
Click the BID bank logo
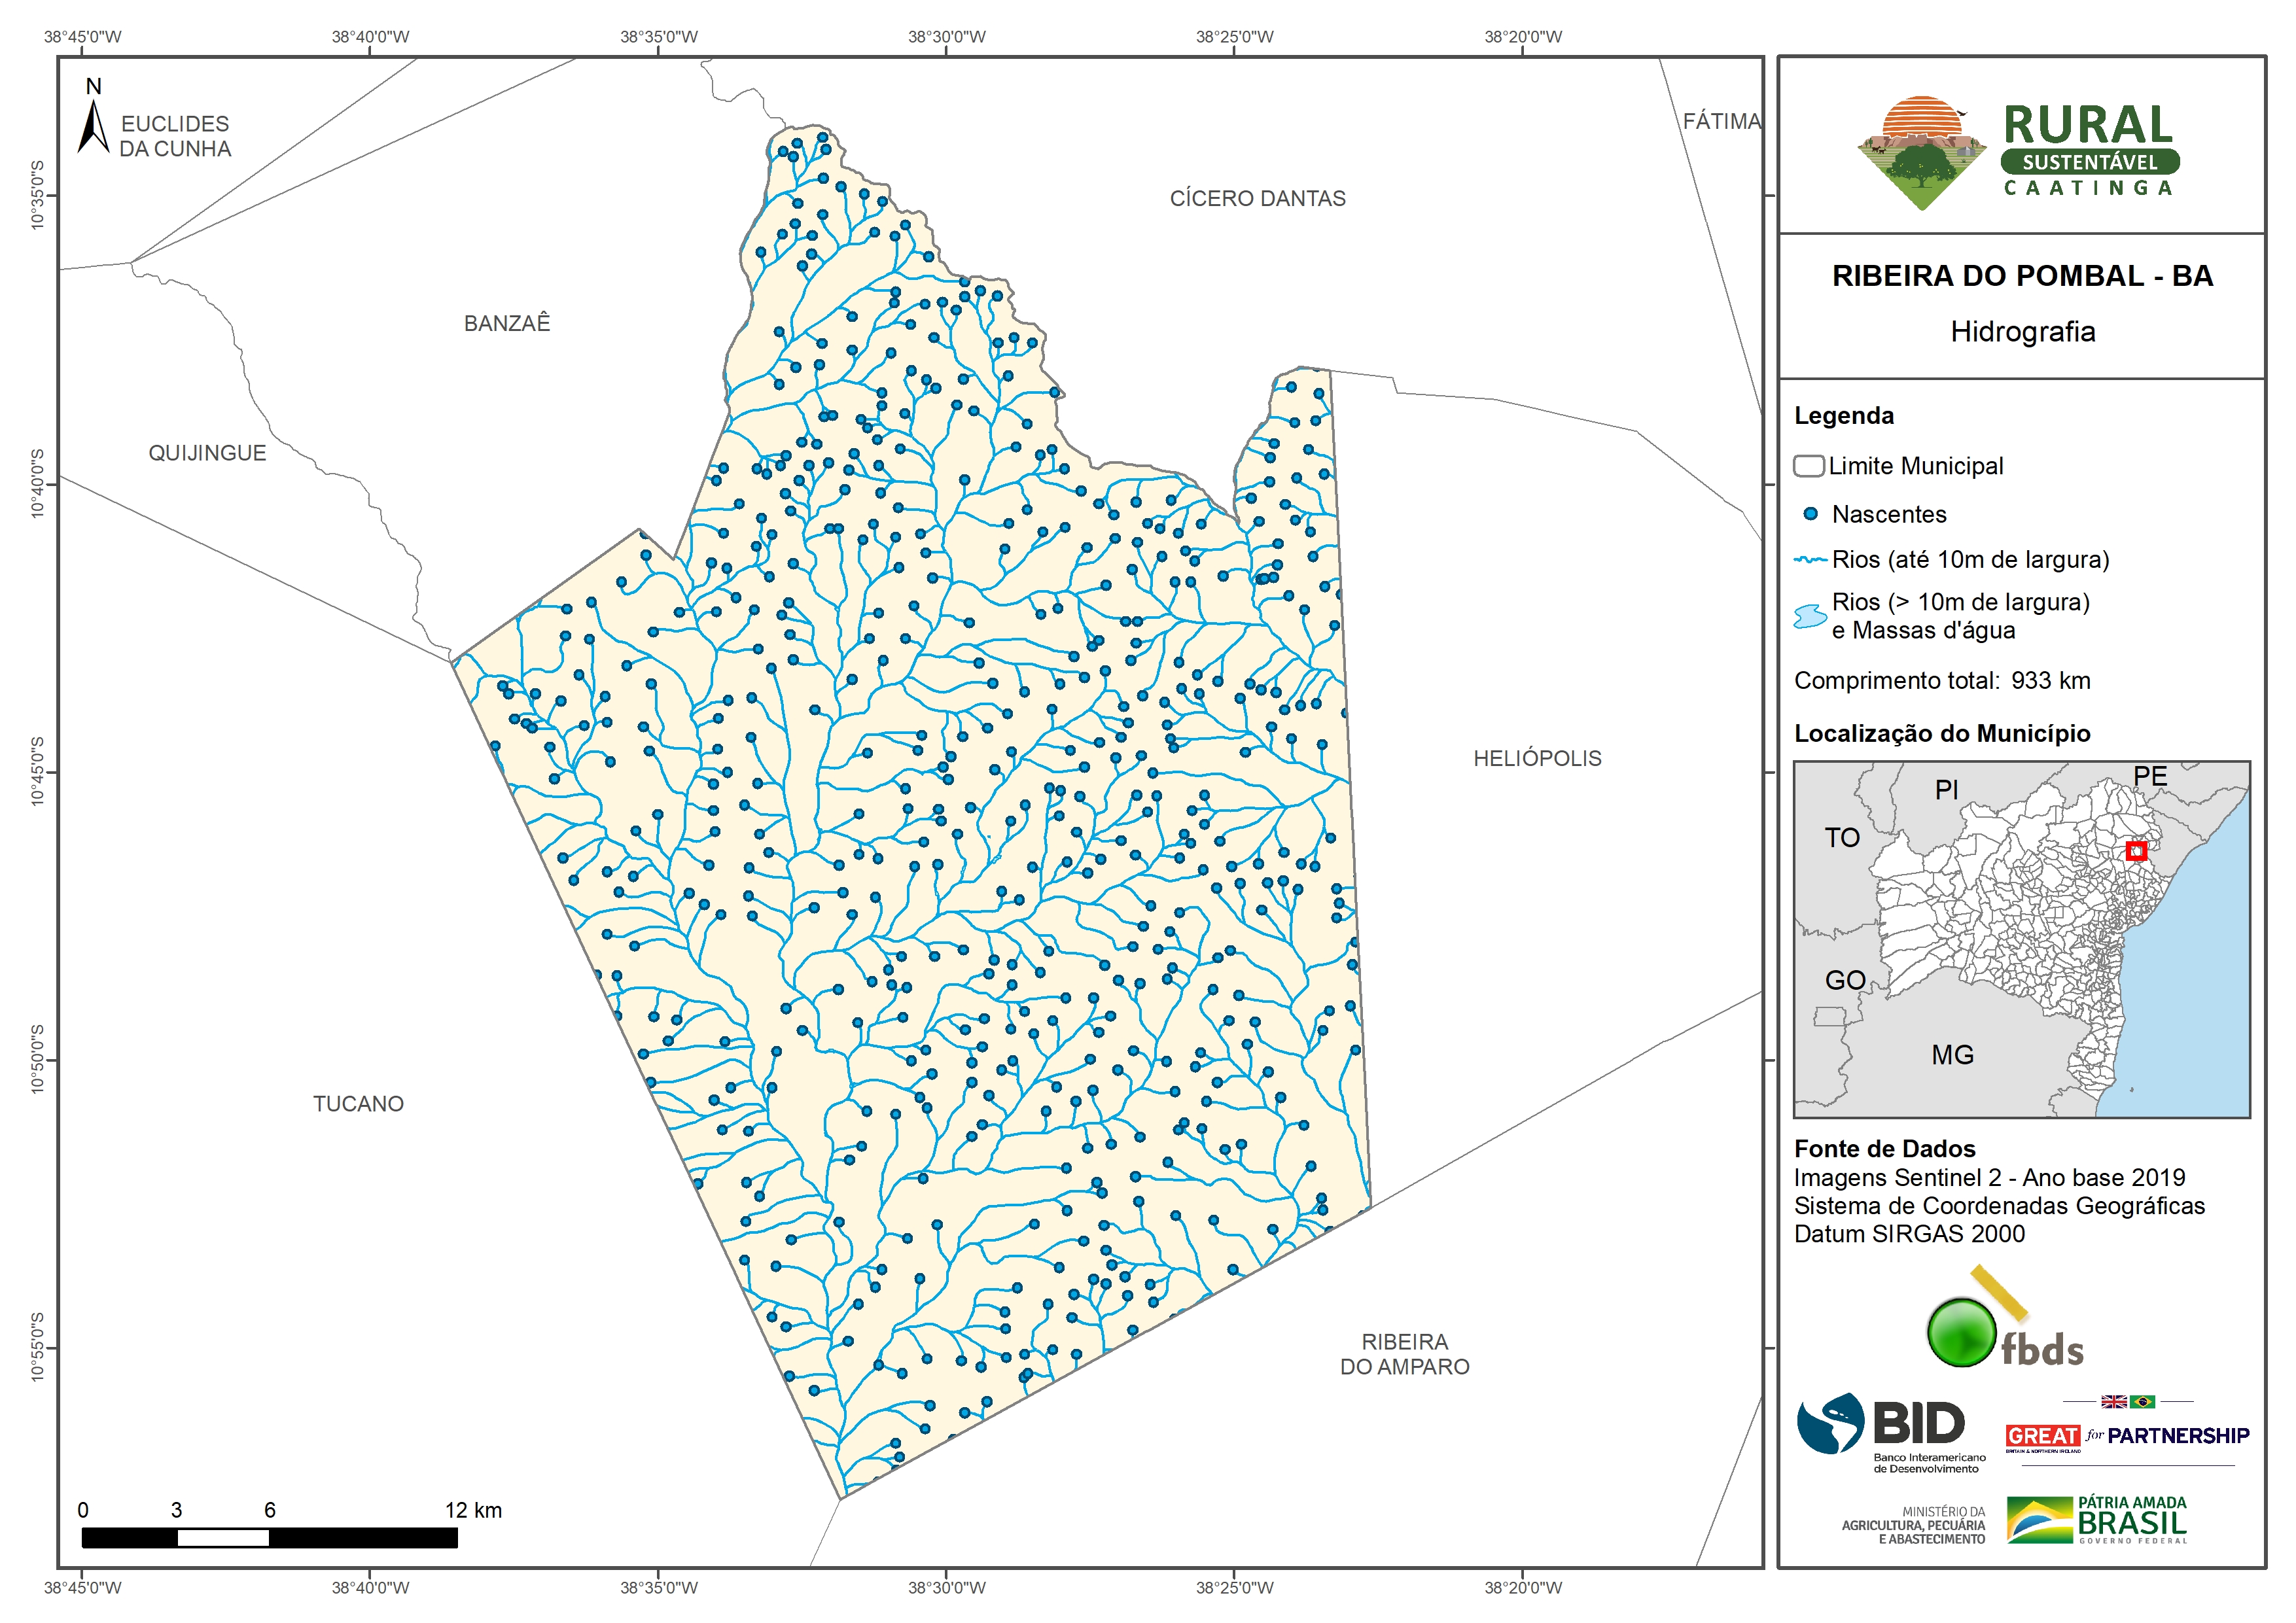(1891, 1430)
